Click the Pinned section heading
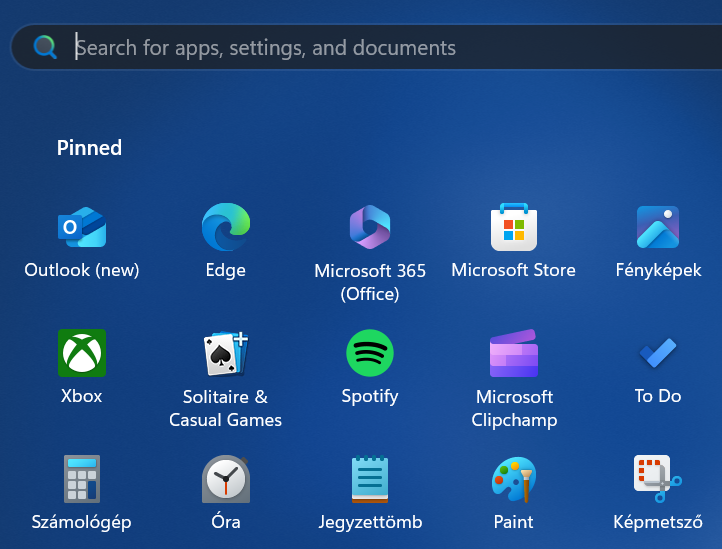 89,148
